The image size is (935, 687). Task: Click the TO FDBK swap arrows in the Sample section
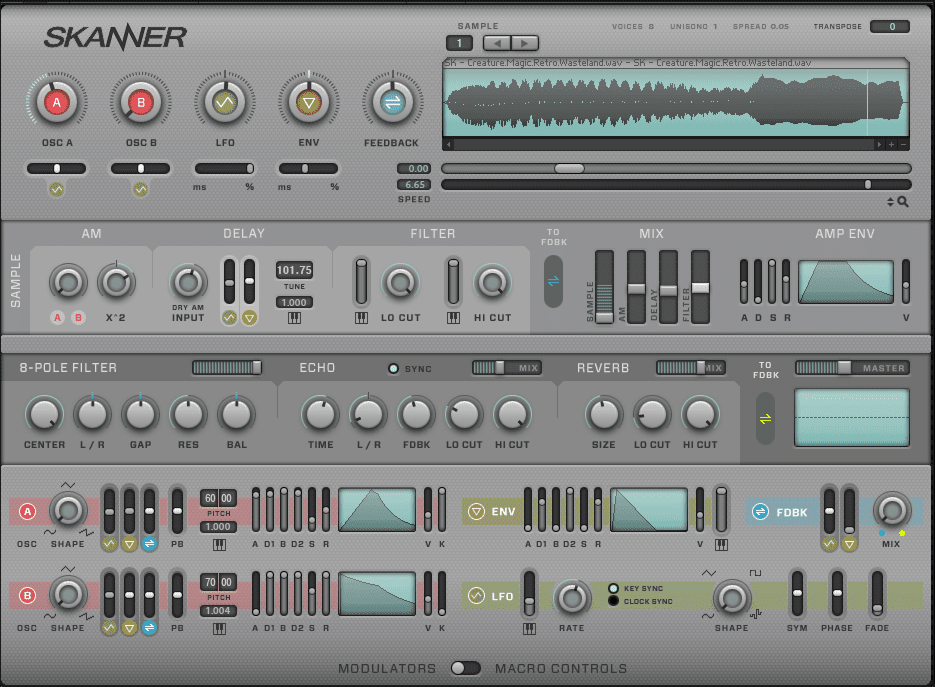coord(554,282)
